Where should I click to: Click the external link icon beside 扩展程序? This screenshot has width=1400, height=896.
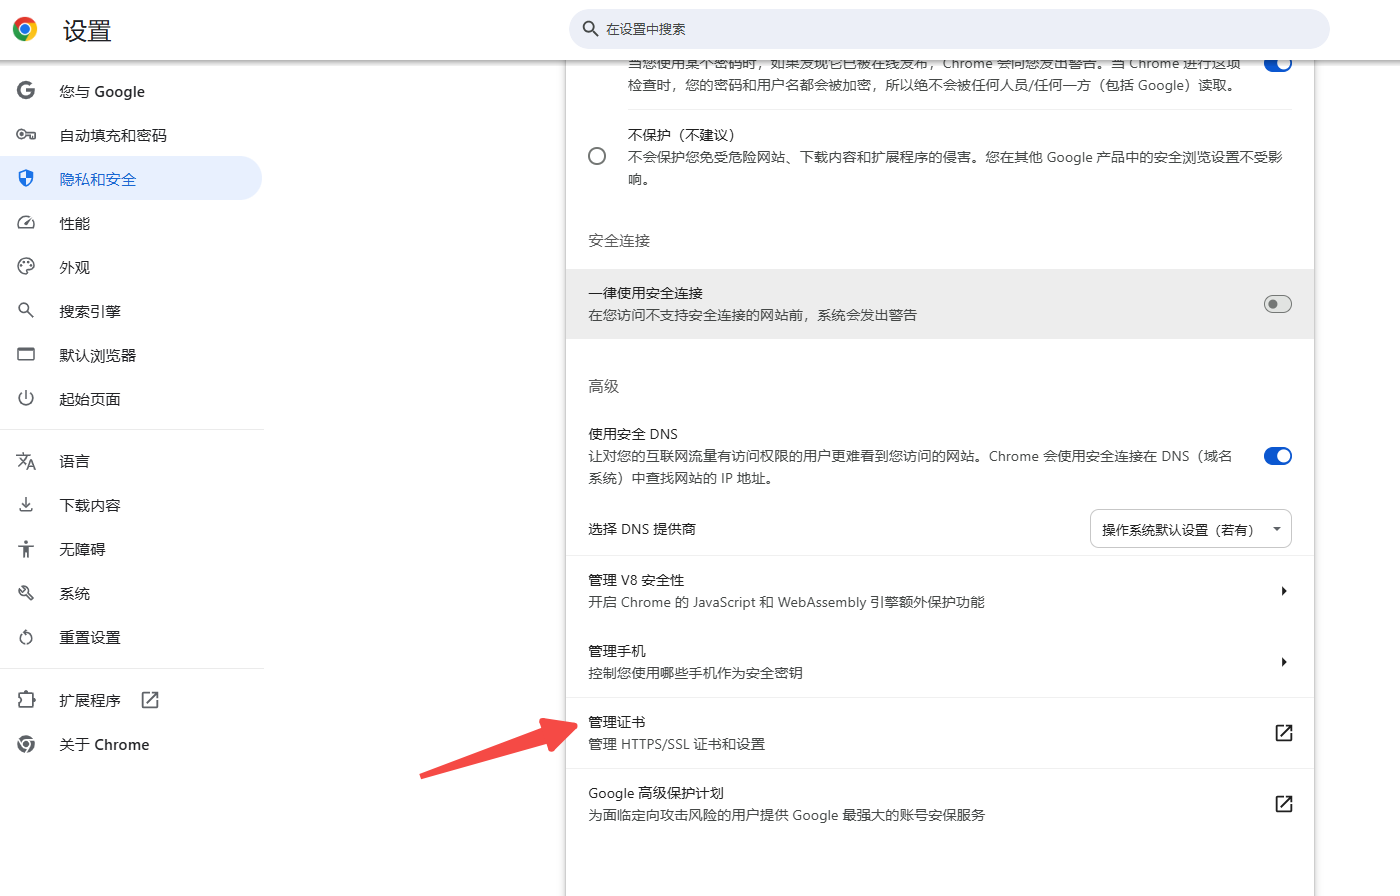pyautogui.click(x=150, y=700)
